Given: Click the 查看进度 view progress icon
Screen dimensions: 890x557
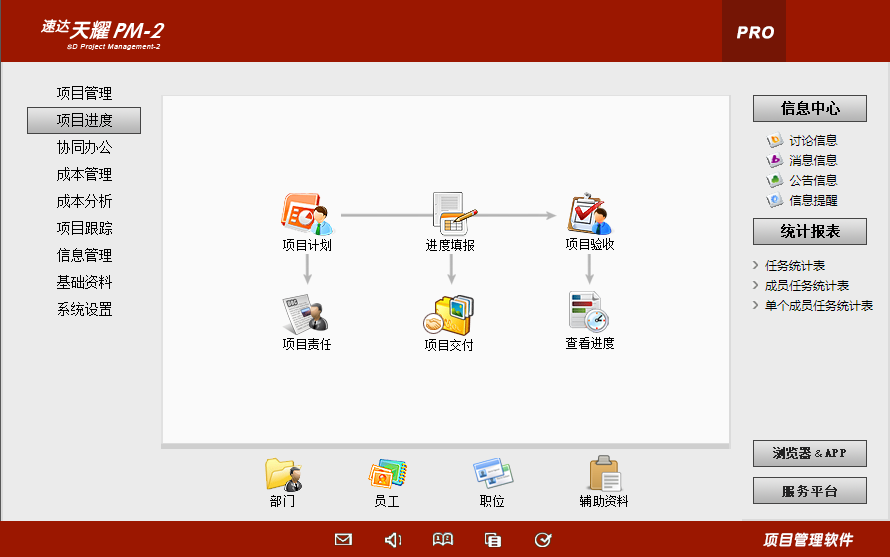Looking at the screenshot, I should click(589, 313).
